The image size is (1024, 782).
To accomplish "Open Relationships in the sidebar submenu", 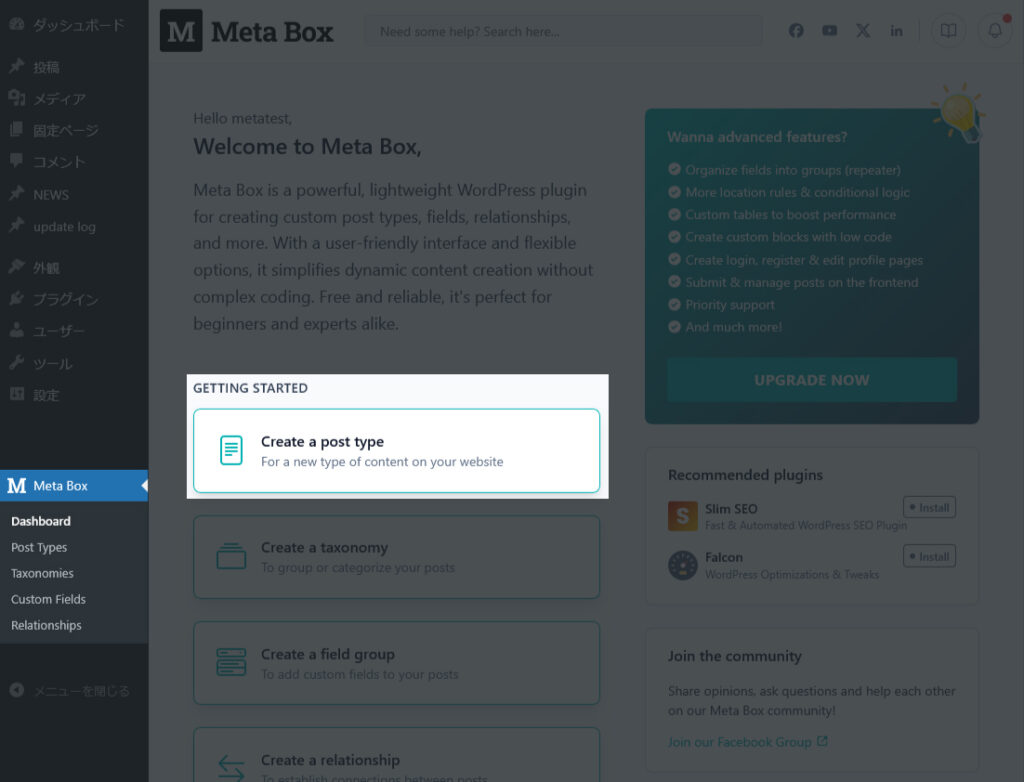I will (46, 625).
